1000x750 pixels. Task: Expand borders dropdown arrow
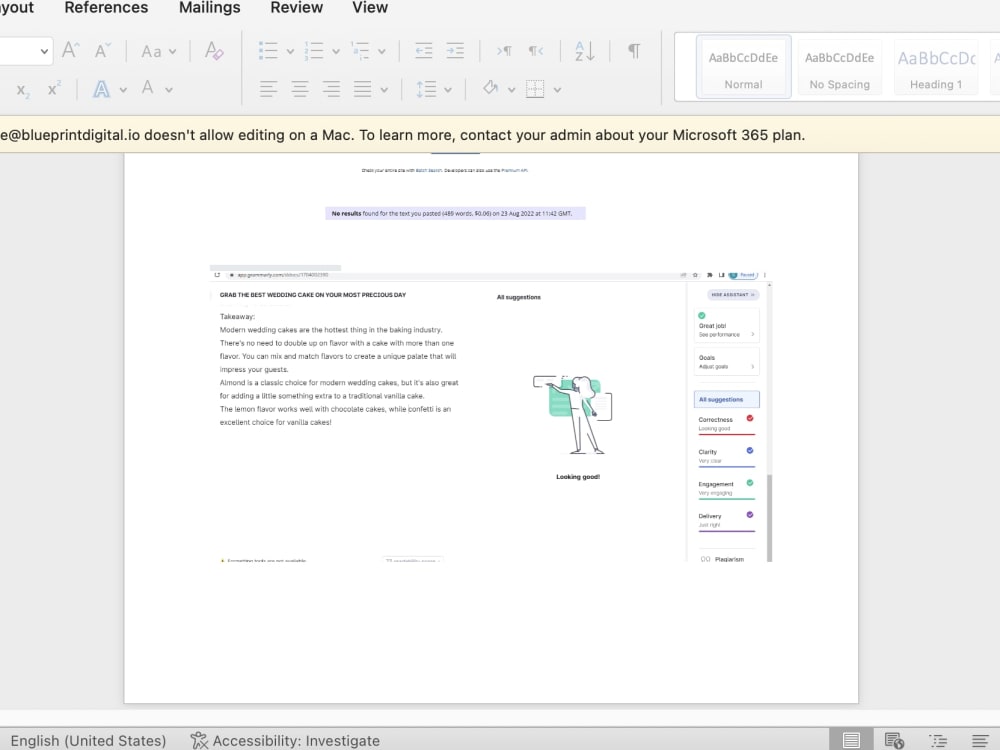click(557, 90)
